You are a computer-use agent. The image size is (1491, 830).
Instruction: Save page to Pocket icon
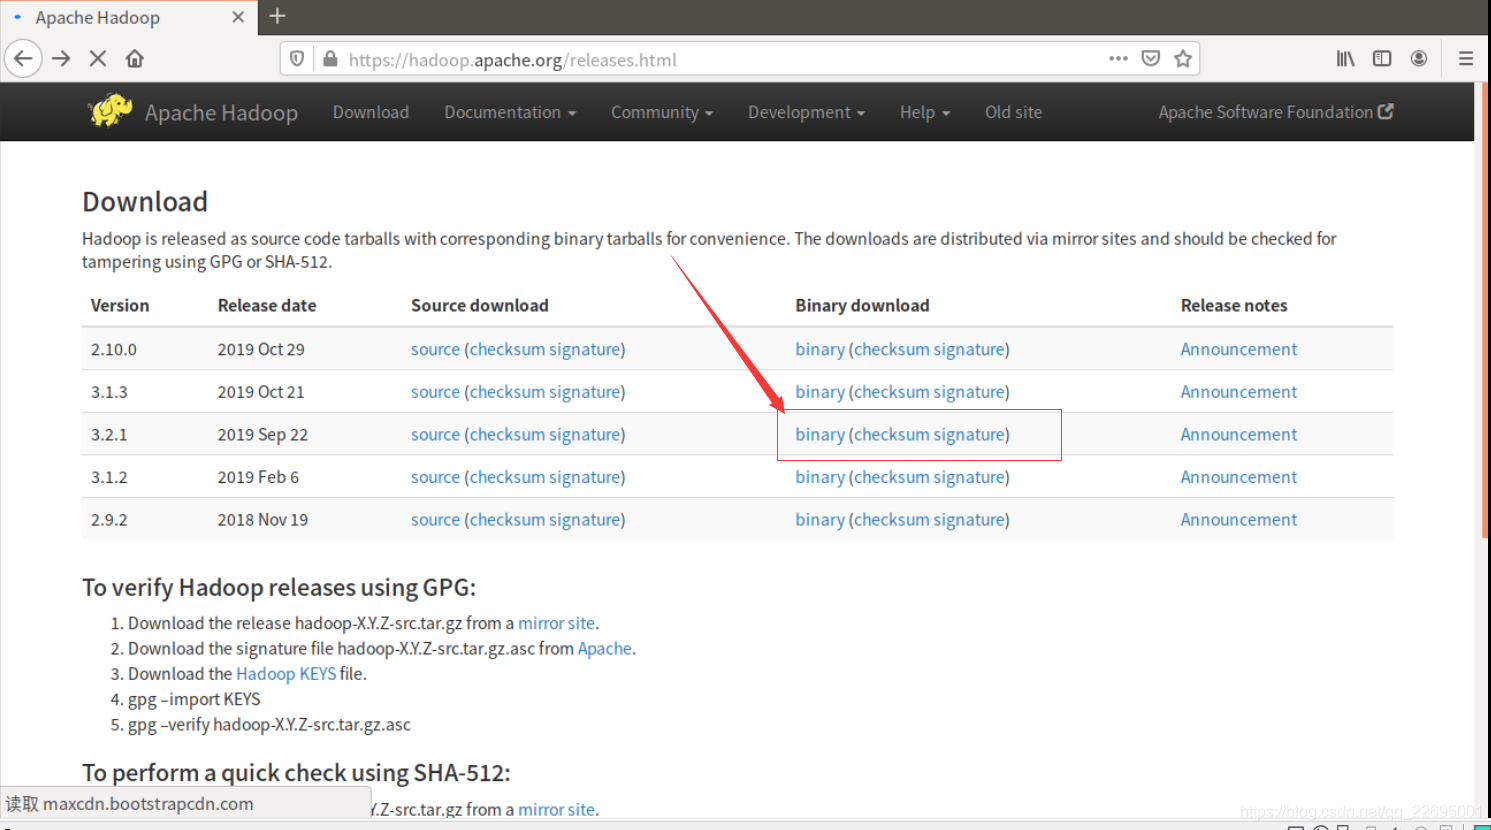tap(1151, 59)
